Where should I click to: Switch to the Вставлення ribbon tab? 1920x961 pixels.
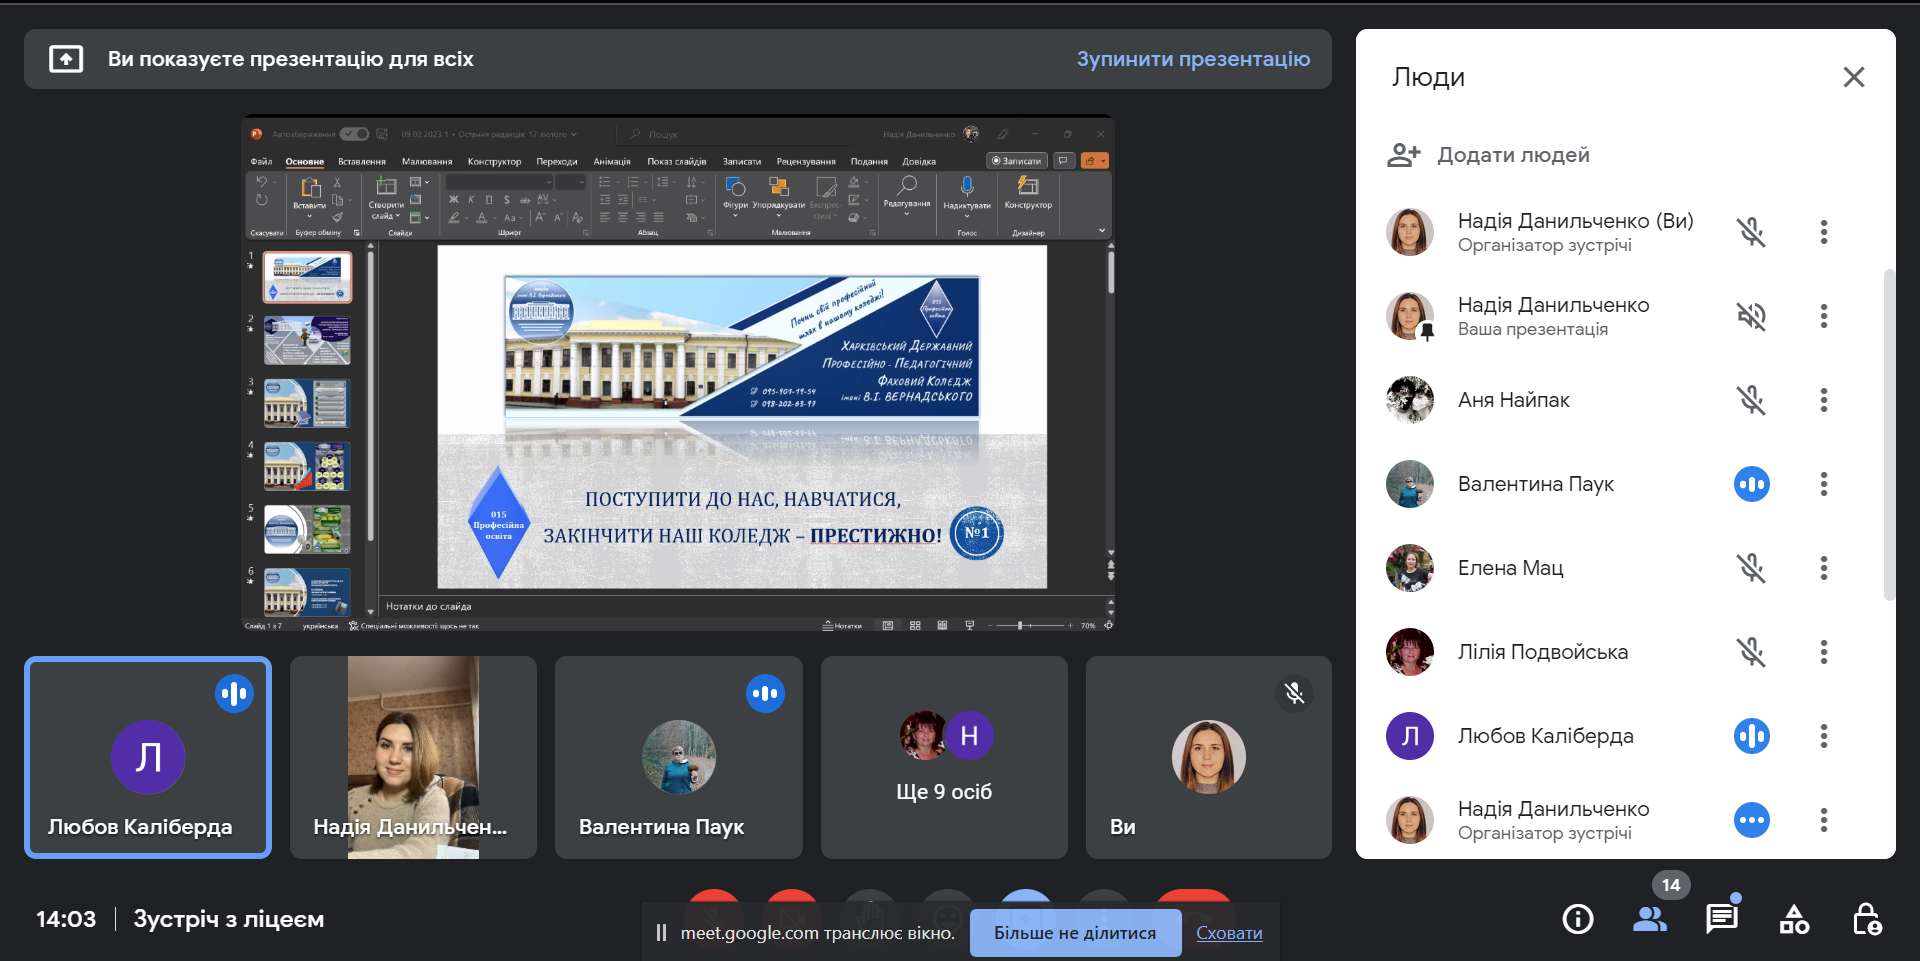[361, 161]
